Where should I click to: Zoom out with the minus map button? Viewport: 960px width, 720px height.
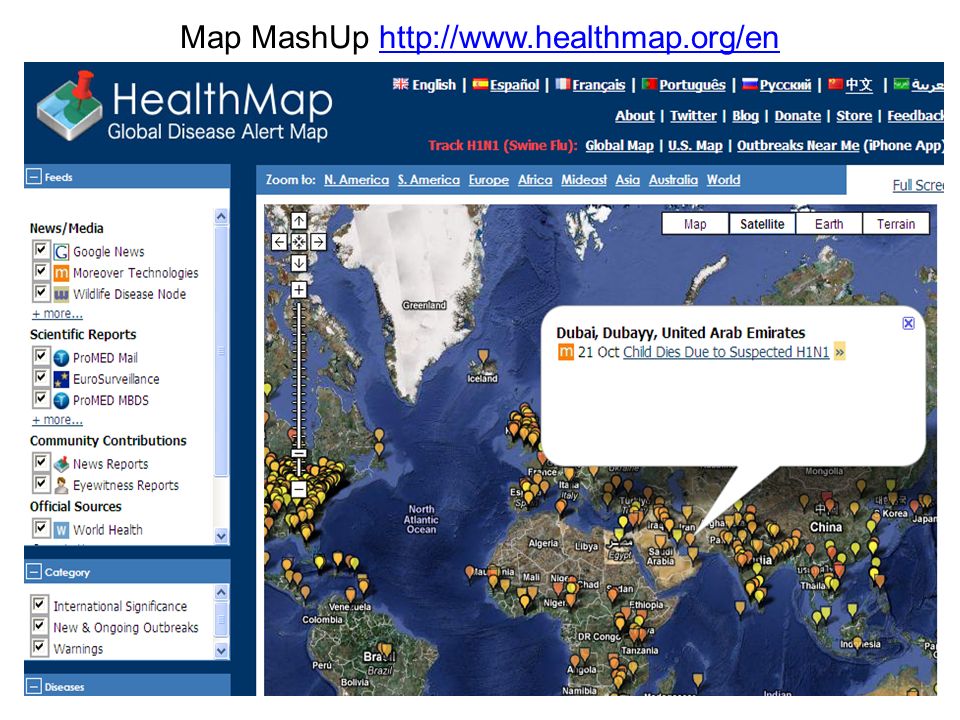[x=299, y=489]
